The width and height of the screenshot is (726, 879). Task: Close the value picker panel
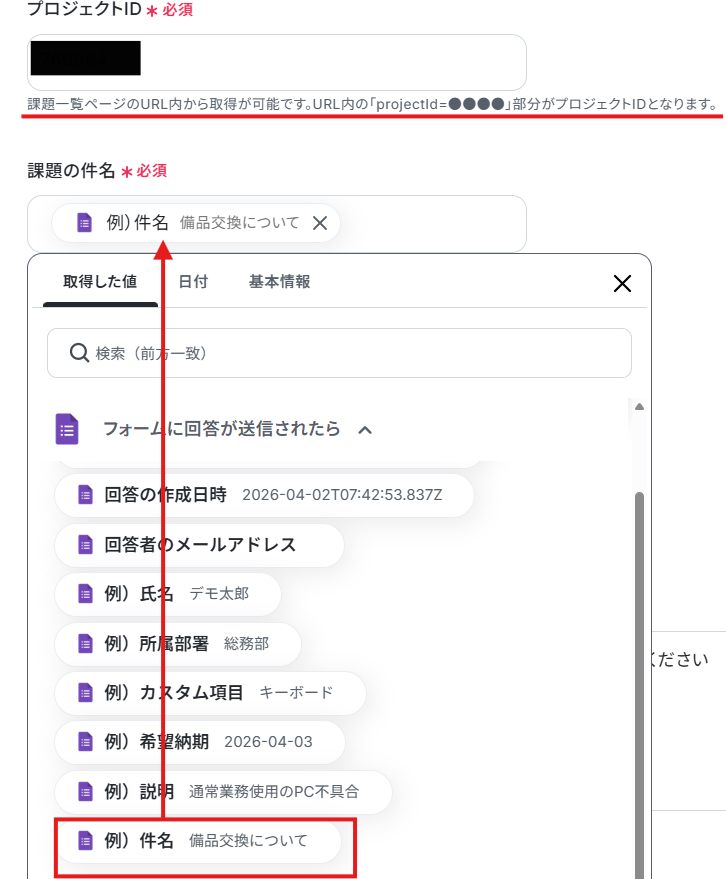pyautogui.click(x=622, y=284)
